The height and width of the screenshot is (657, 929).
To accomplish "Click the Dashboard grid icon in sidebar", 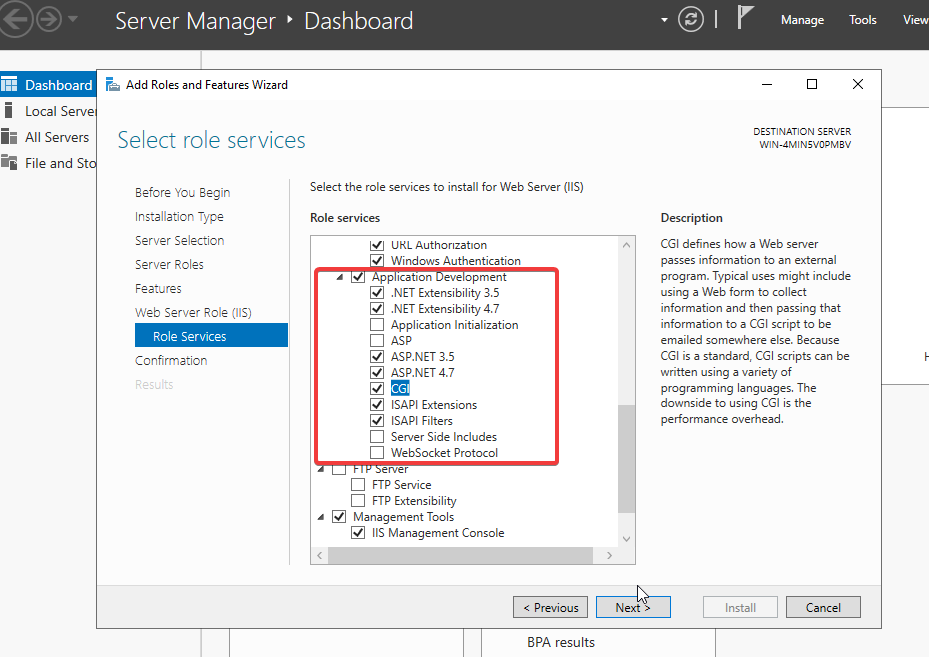I will point(9,84).
